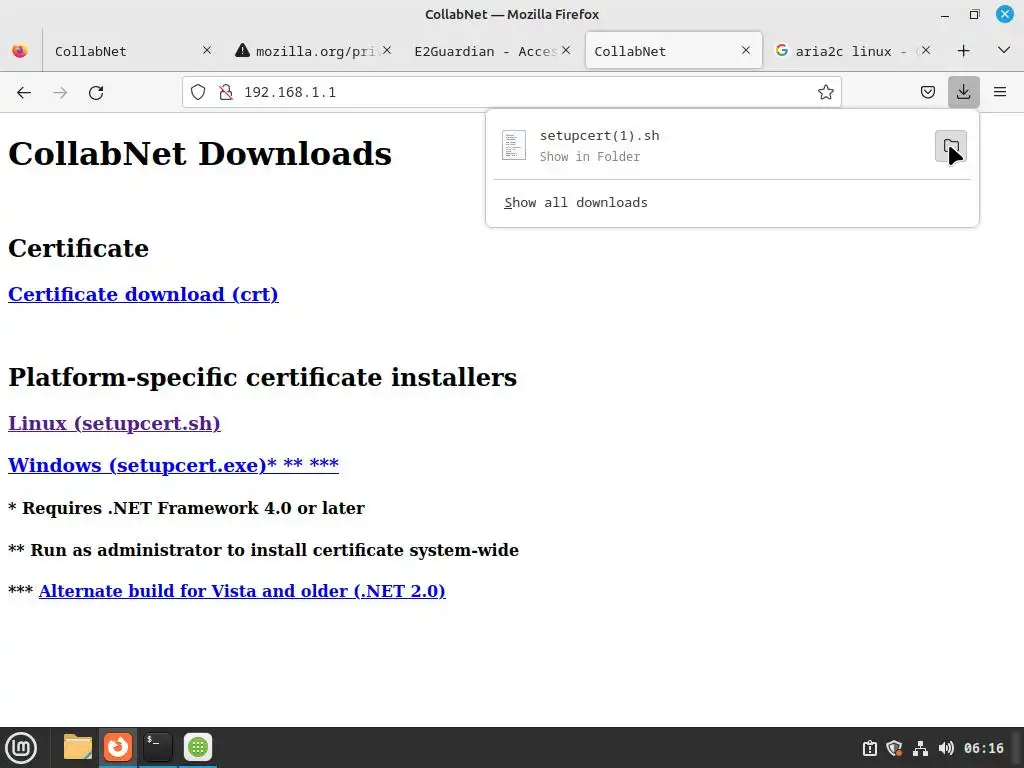Click the setupcert(1).sh file icon
This screenshot has width=1024, height=768.
pos(514,145)
